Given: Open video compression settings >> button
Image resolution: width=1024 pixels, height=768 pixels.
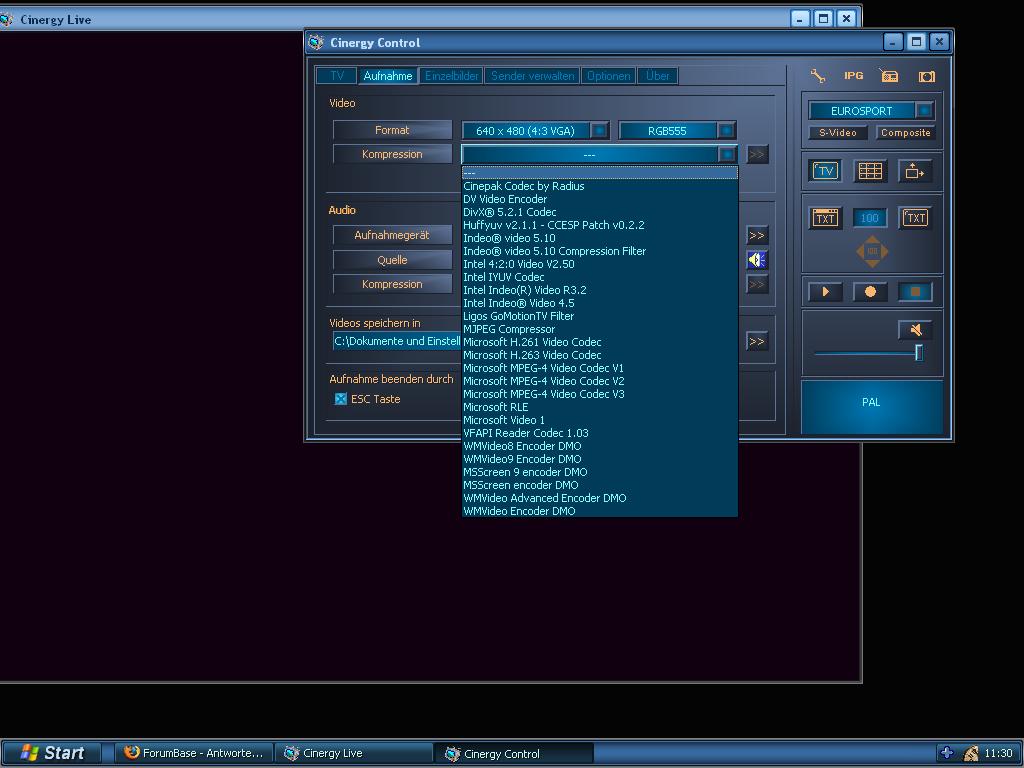Looking at the screenshot, I should (x=757, y=154).
